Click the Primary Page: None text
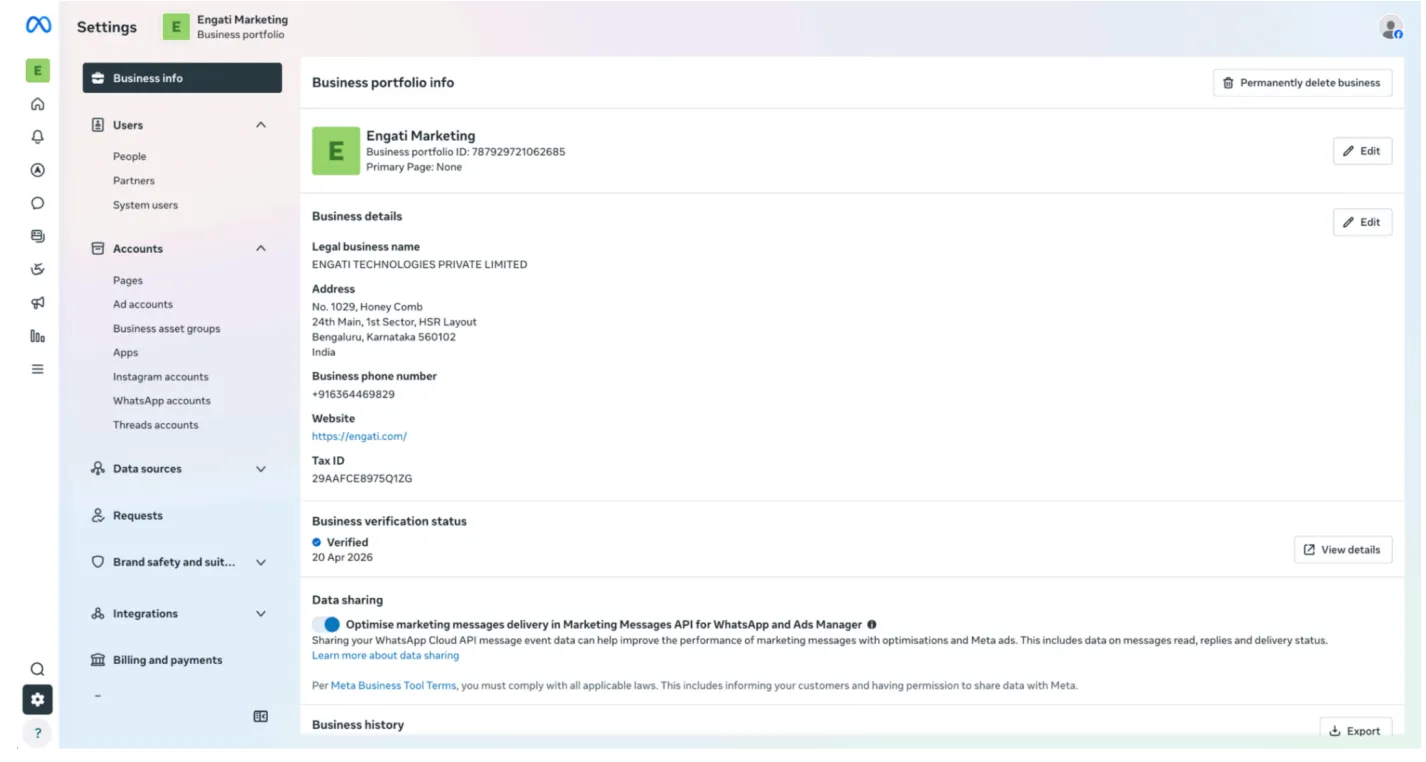 (414, 167)
